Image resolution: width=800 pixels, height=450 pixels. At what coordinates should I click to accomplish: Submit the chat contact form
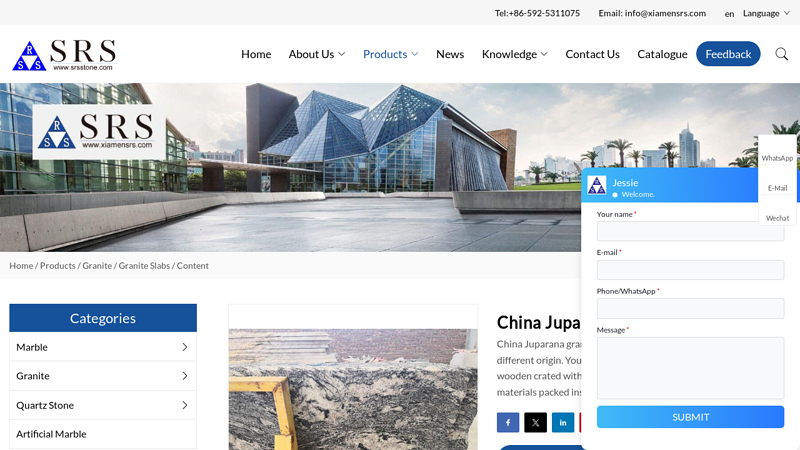[690, 417]
